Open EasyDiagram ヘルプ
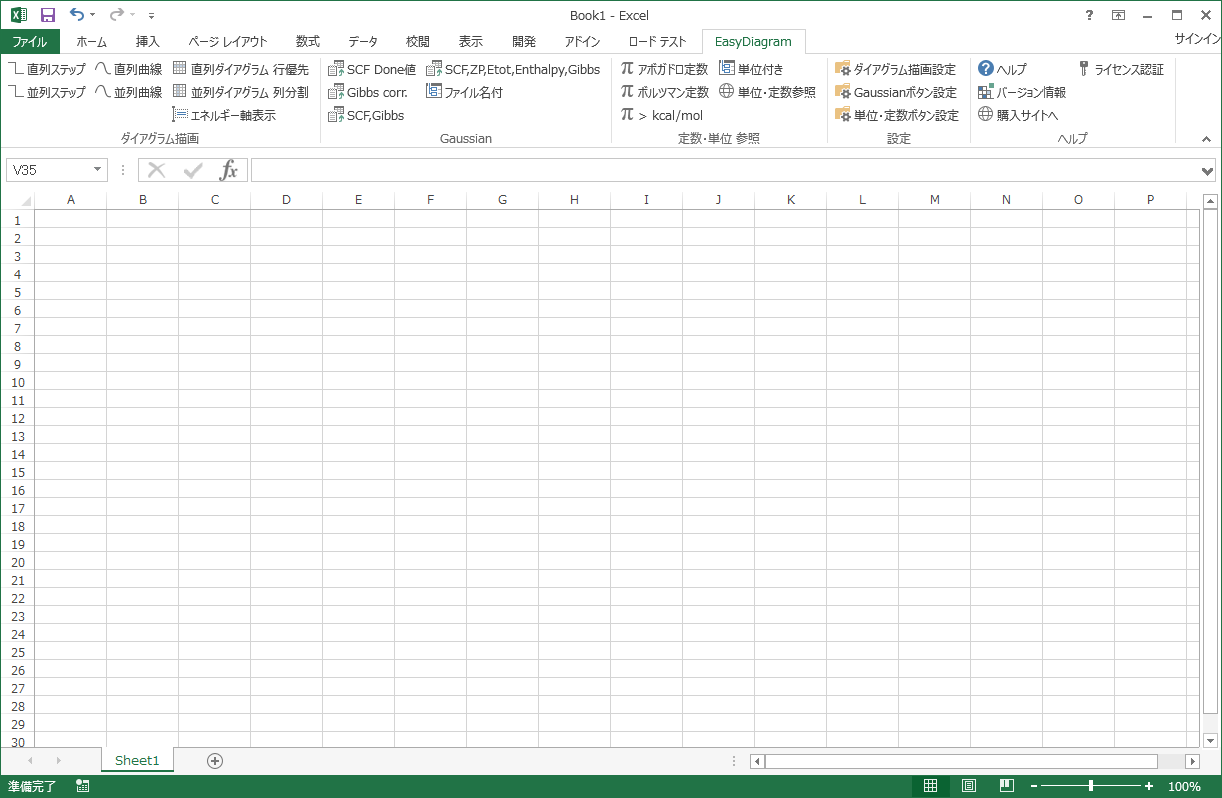This screenshot has width=1222, height=798. click(1002, 69)
